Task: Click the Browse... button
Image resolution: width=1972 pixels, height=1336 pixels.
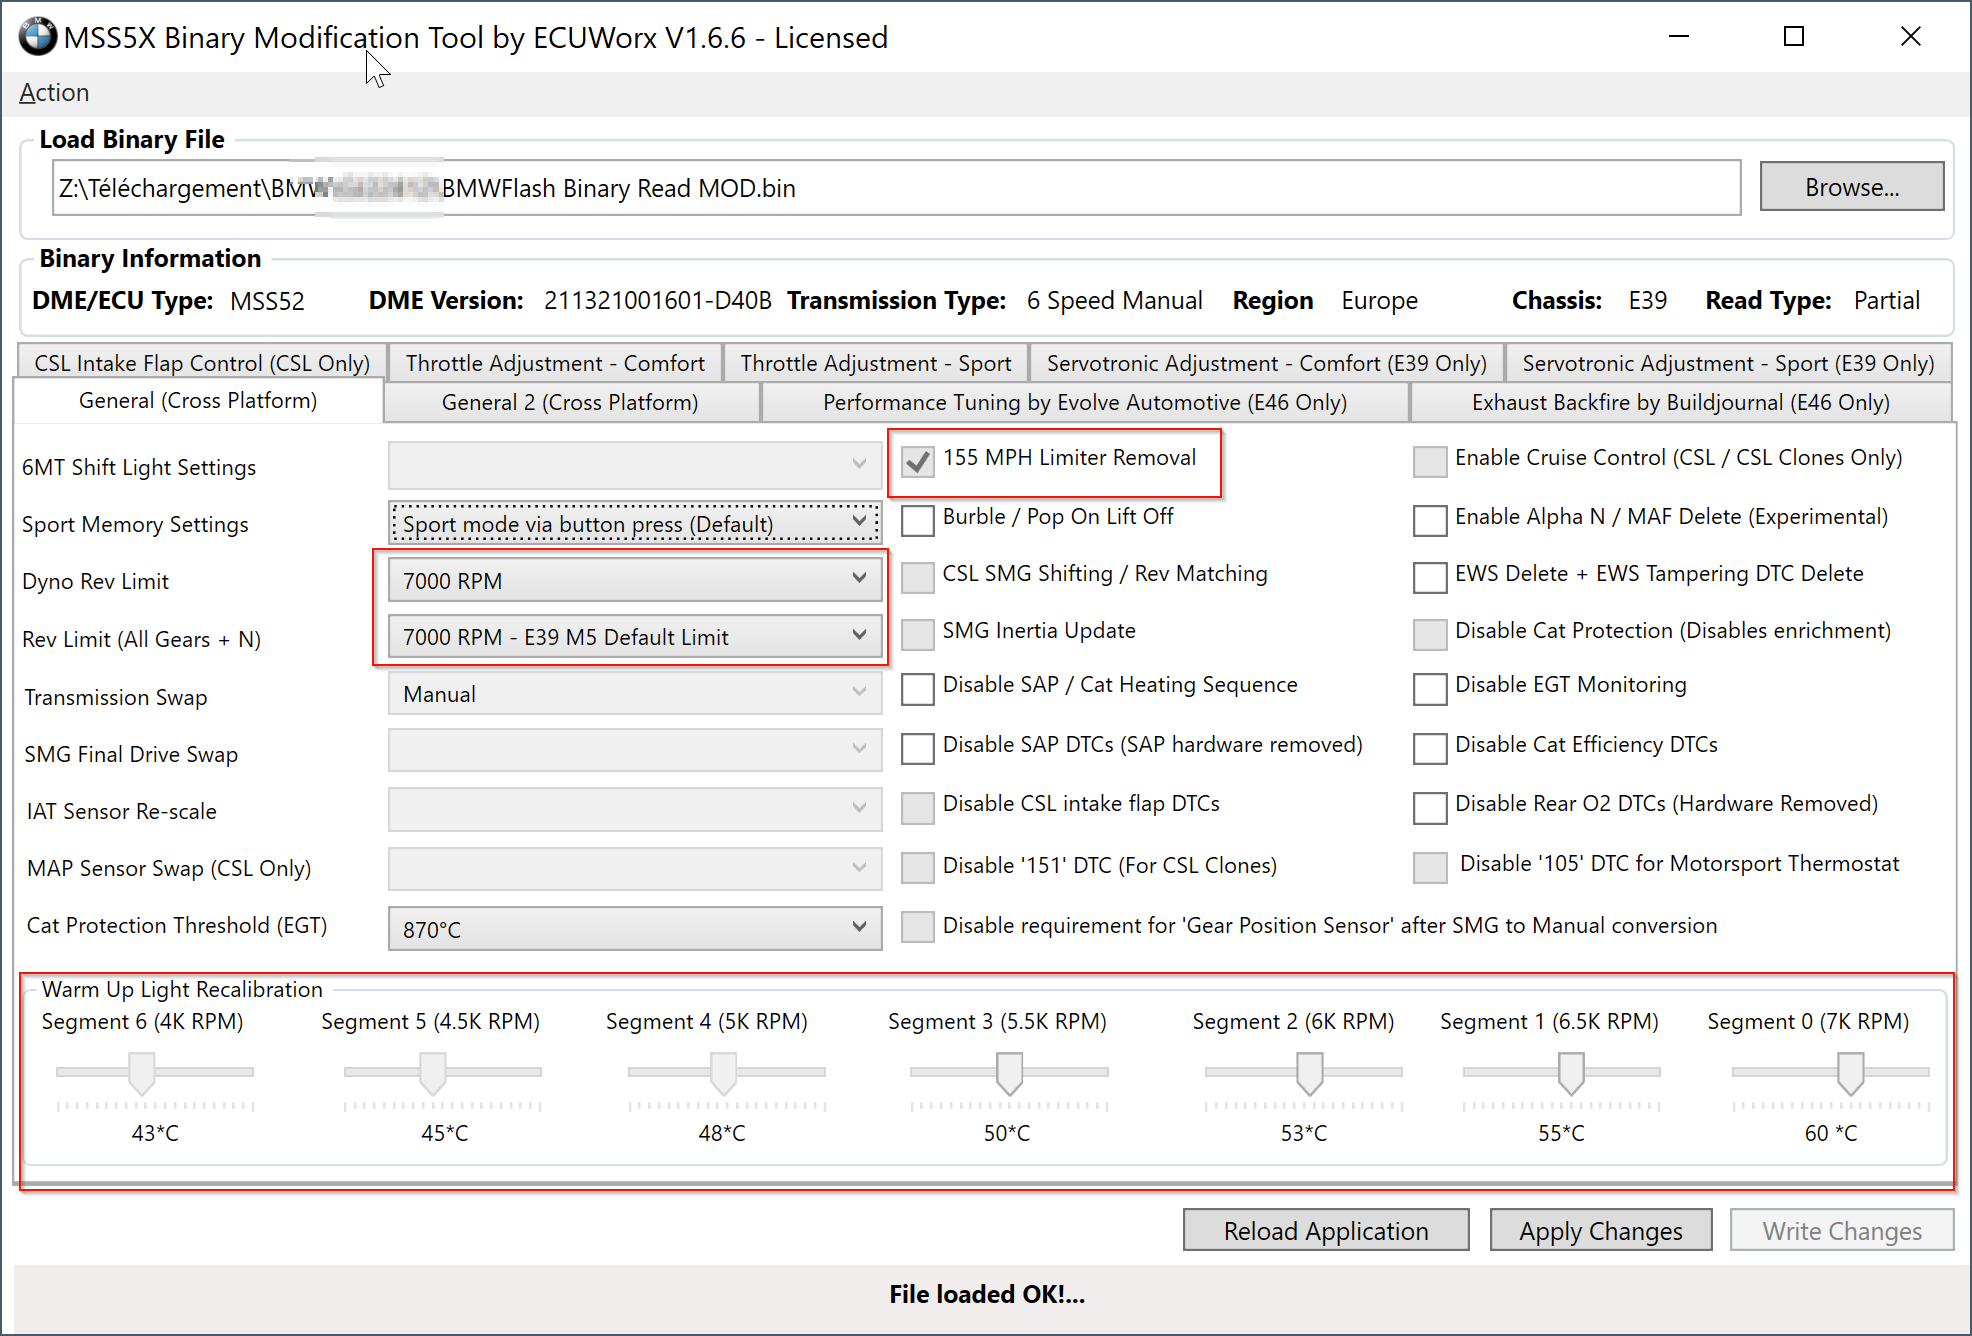Action: [x=1852, y=187]
